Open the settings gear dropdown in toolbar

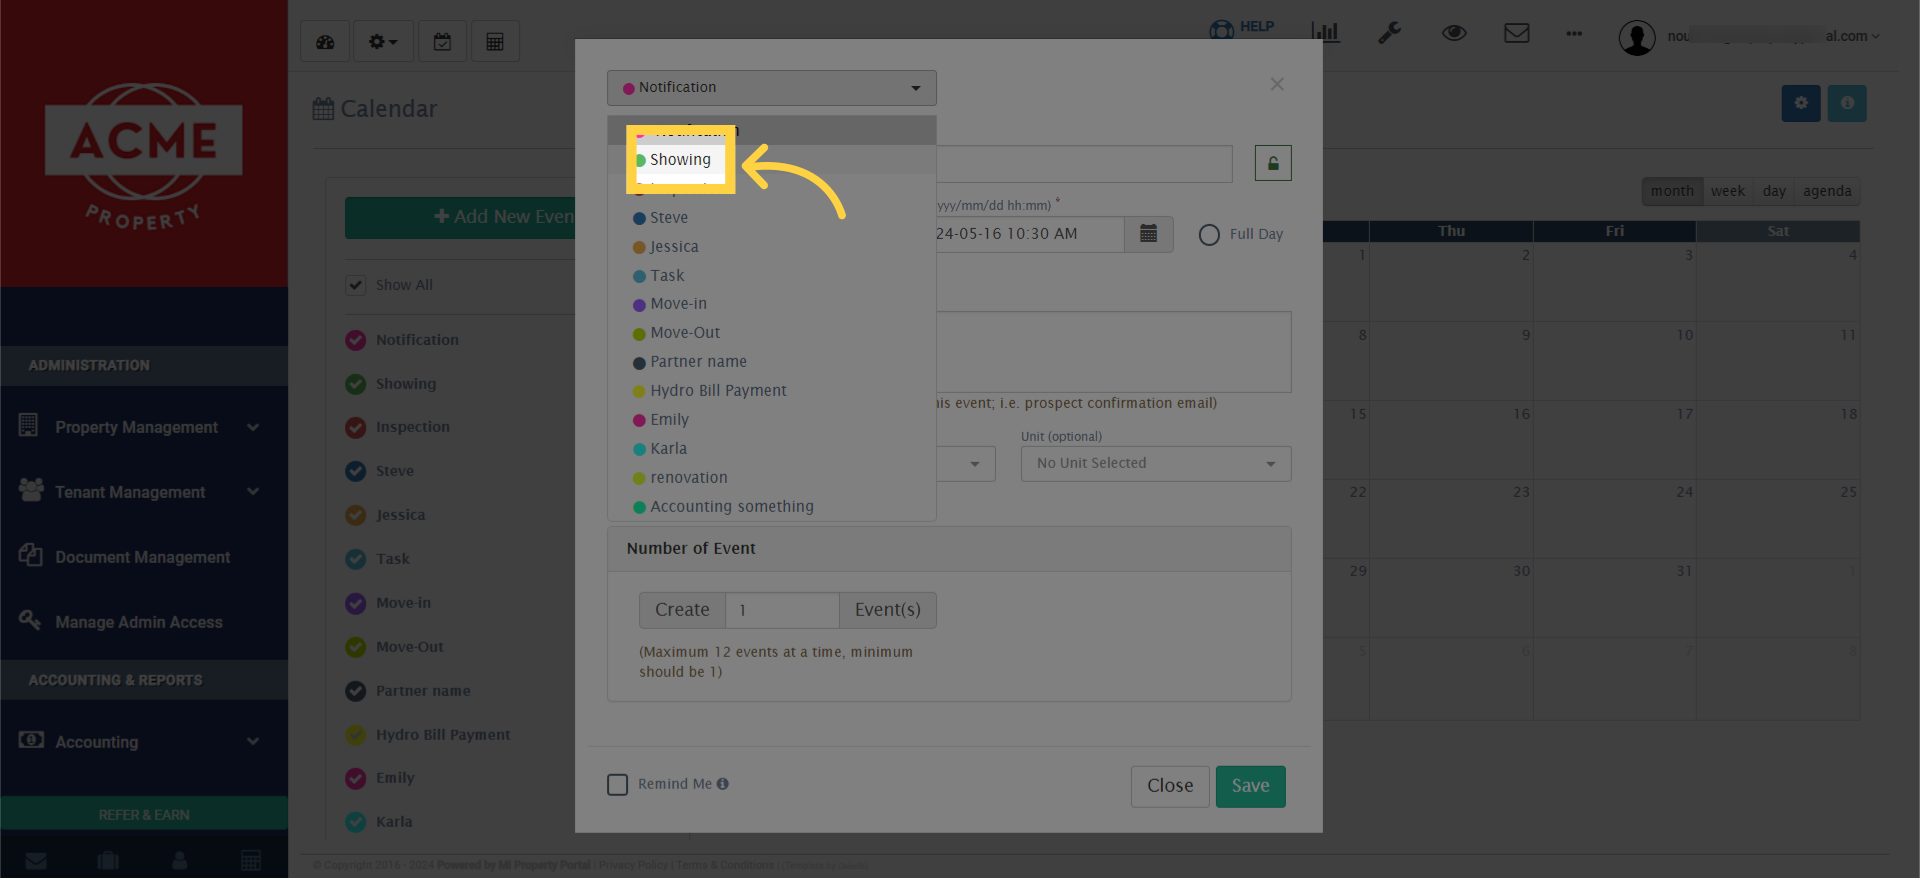[x=382, y=42]
